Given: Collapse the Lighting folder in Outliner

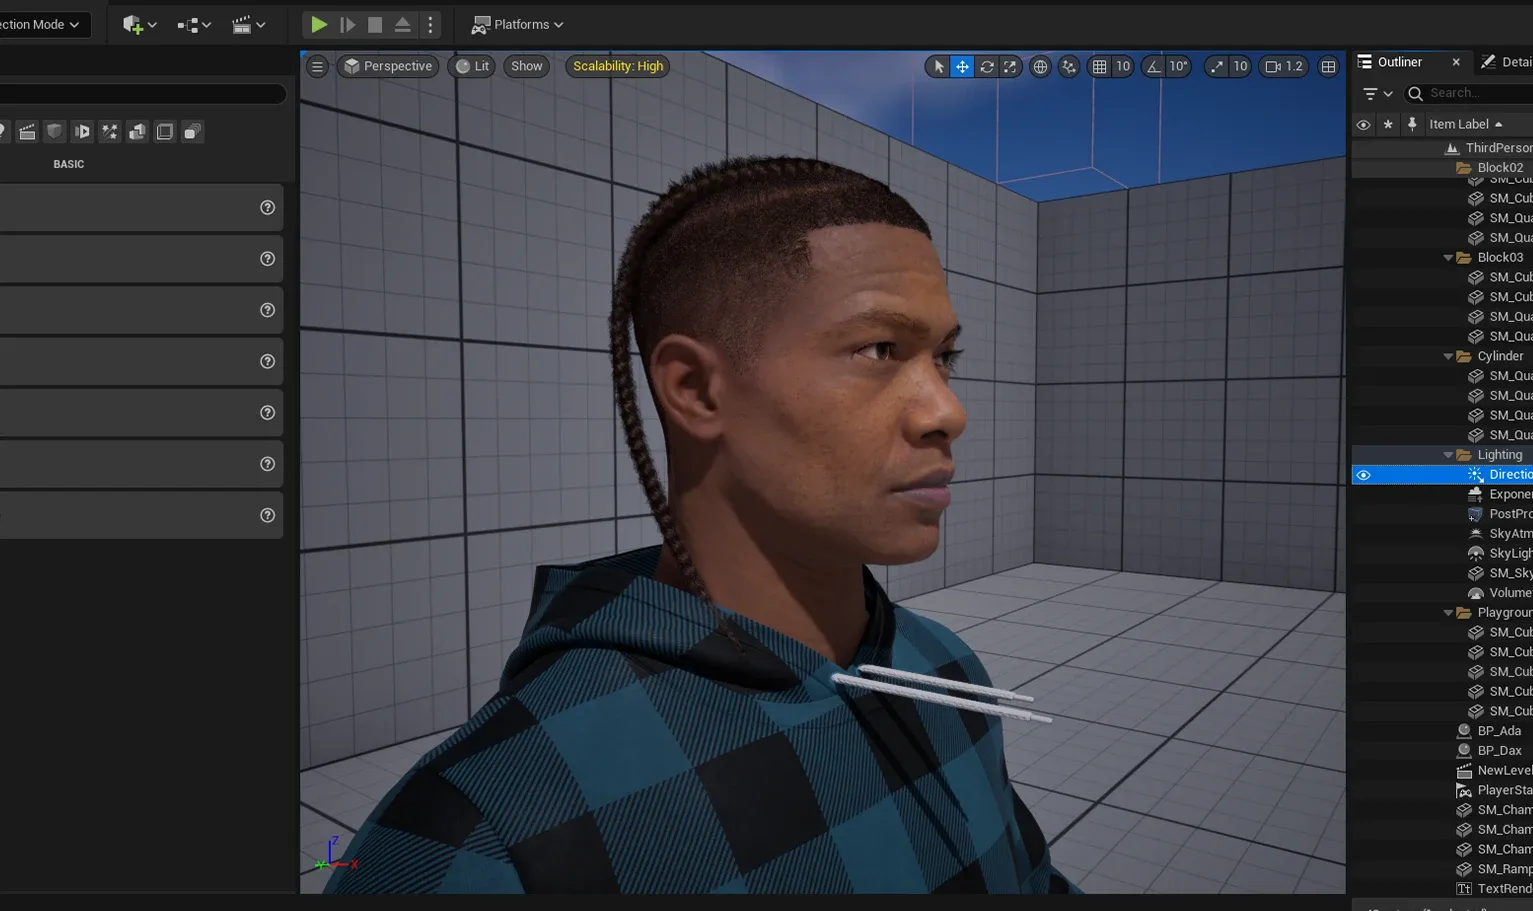Looking at the screenshot, I should 1448,455.
